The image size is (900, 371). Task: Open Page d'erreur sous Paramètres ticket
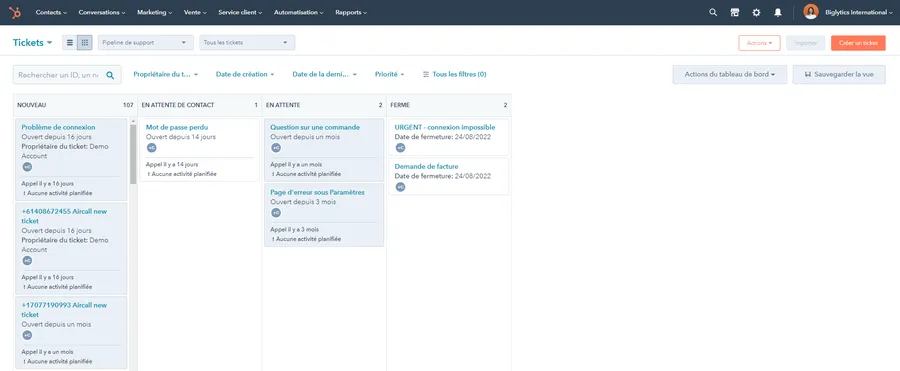click(317, 192)
